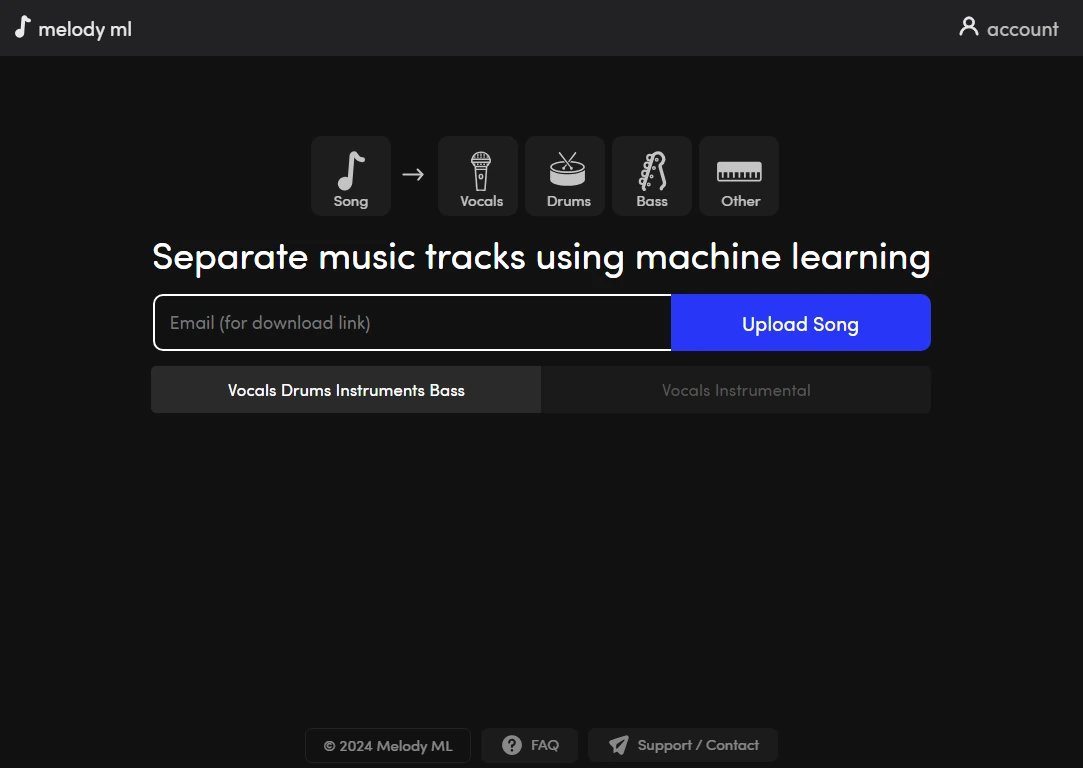Screen dimensions: 1083x768
Task: Click the account person icon
Action: (968, 27)
